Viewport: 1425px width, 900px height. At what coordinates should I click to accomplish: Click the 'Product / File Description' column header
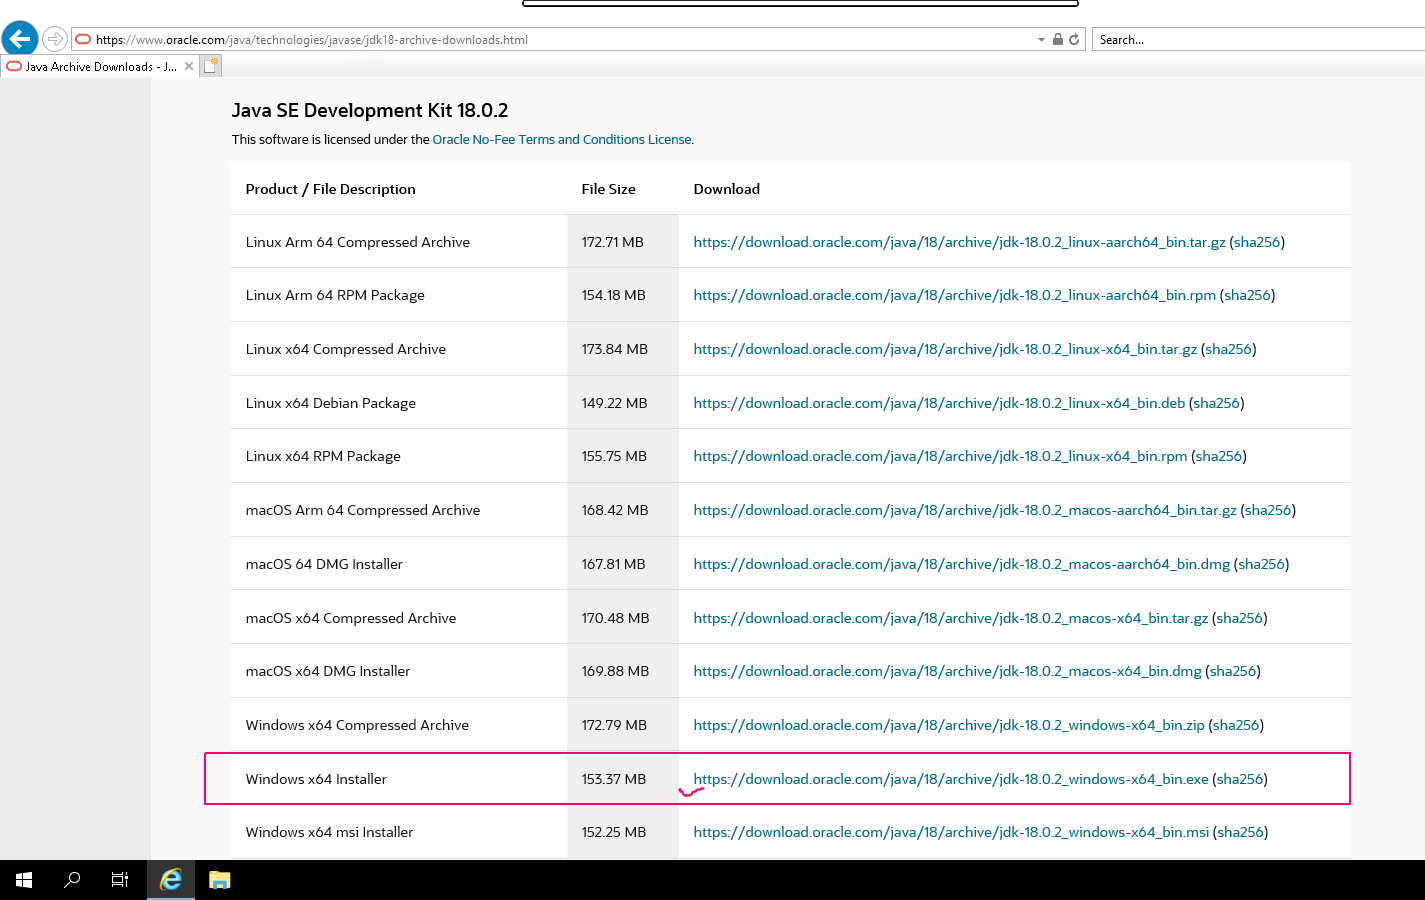330,189
